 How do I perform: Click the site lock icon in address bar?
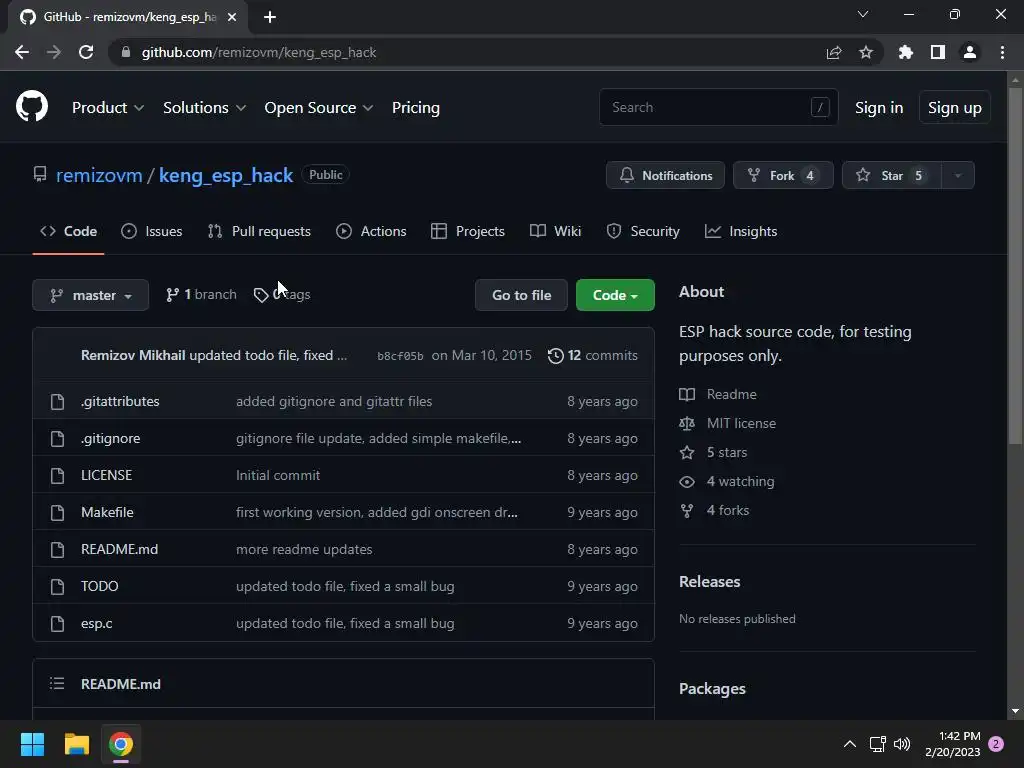pyautogui.click(x=126, y=52)
